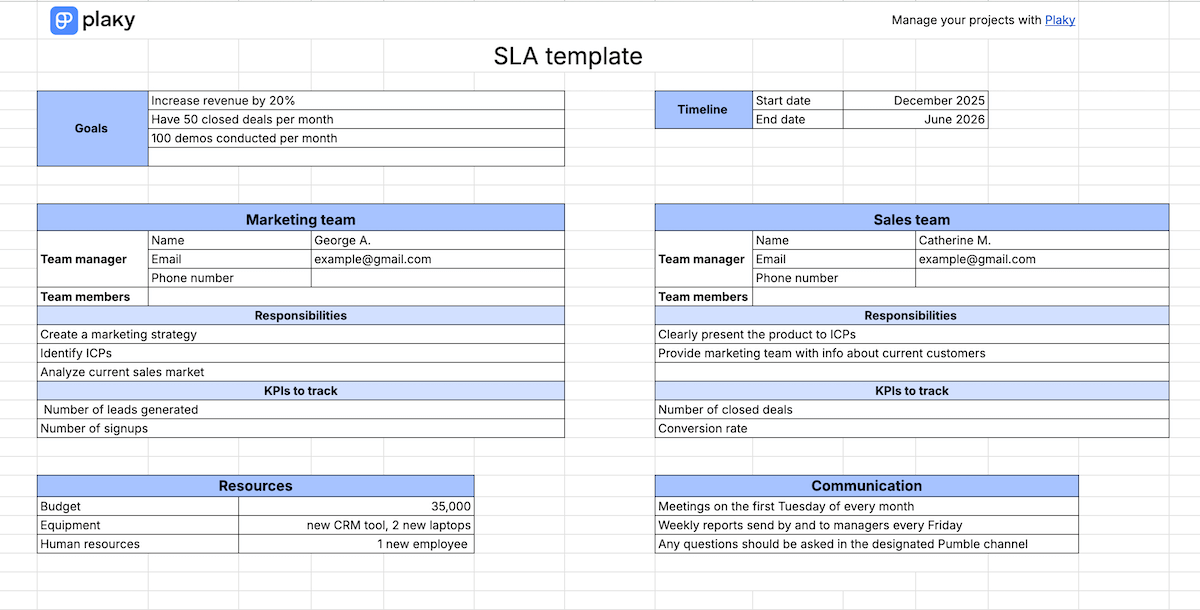
Task: Click the Communication header cell
Action: click(866, 485)
